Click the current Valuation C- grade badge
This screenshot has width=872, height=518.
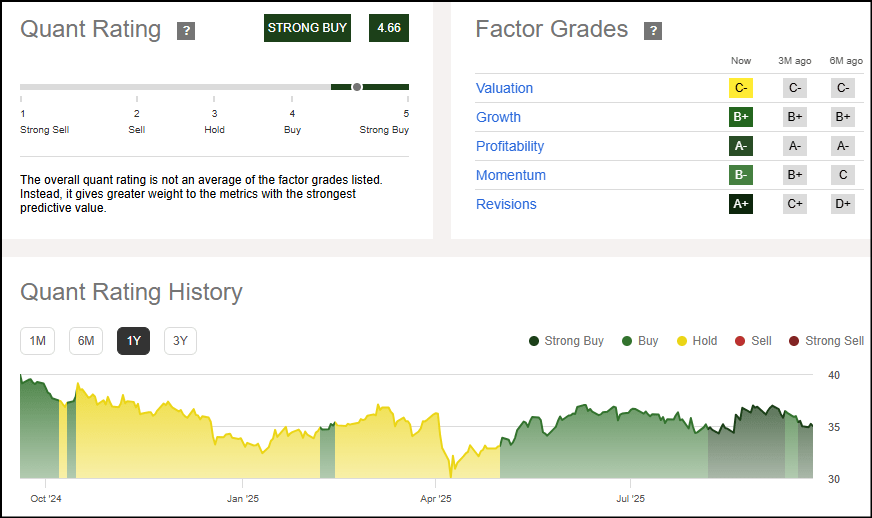tap(741, 88)
